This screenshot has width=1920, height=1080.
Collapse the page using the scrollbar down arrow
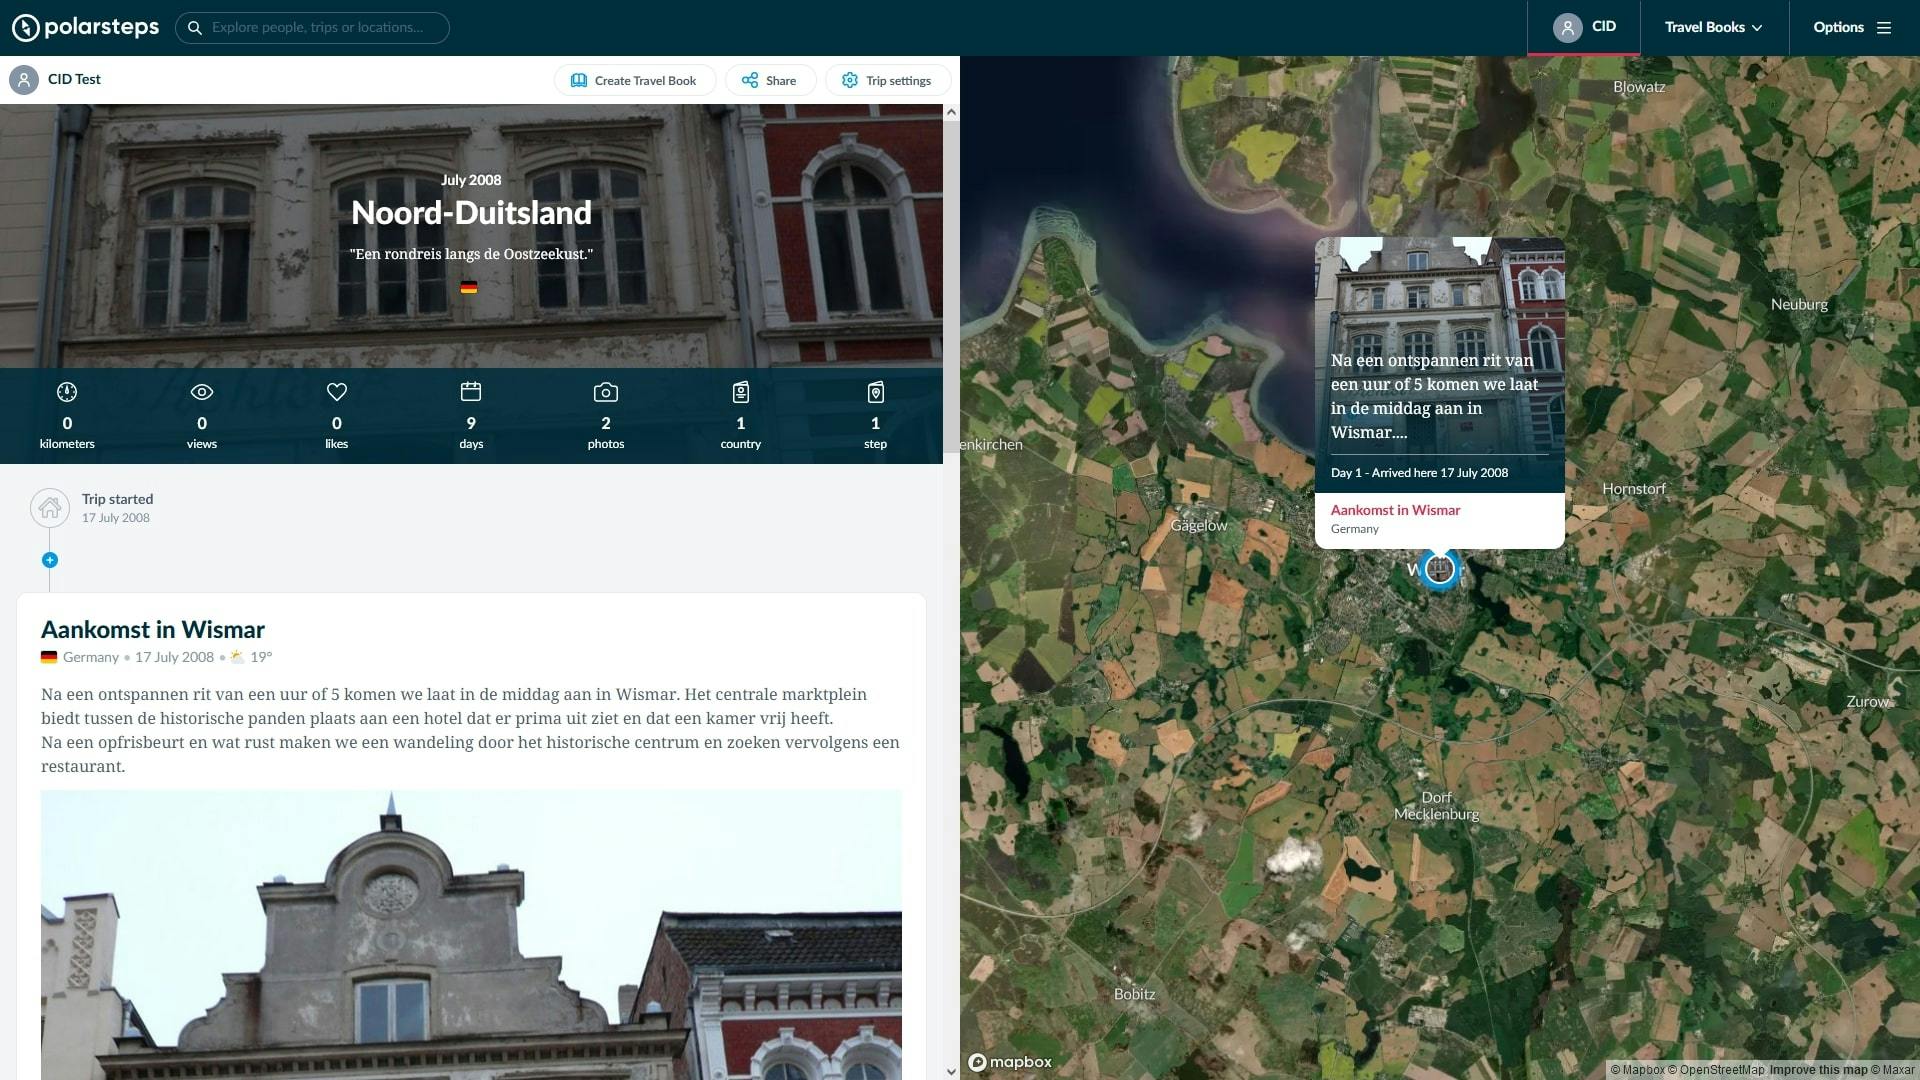pyautogui.click(x=951, y=1070)
